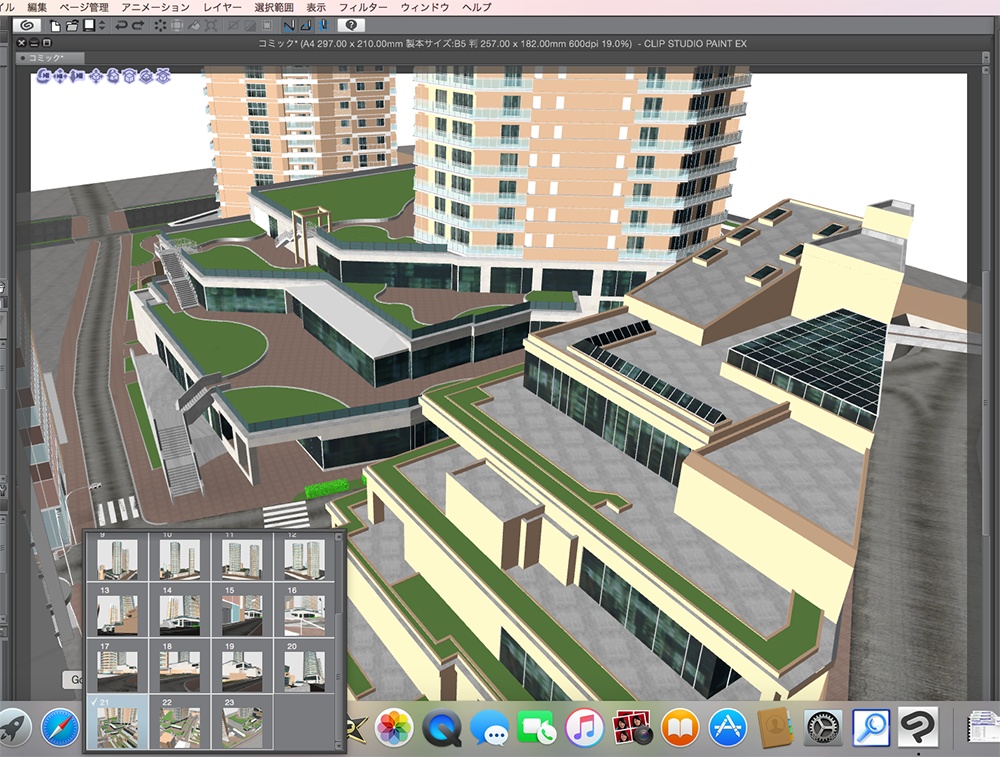1000x757 pixels.
Task: Open the ウィンドウ menu
Action: 425,7
